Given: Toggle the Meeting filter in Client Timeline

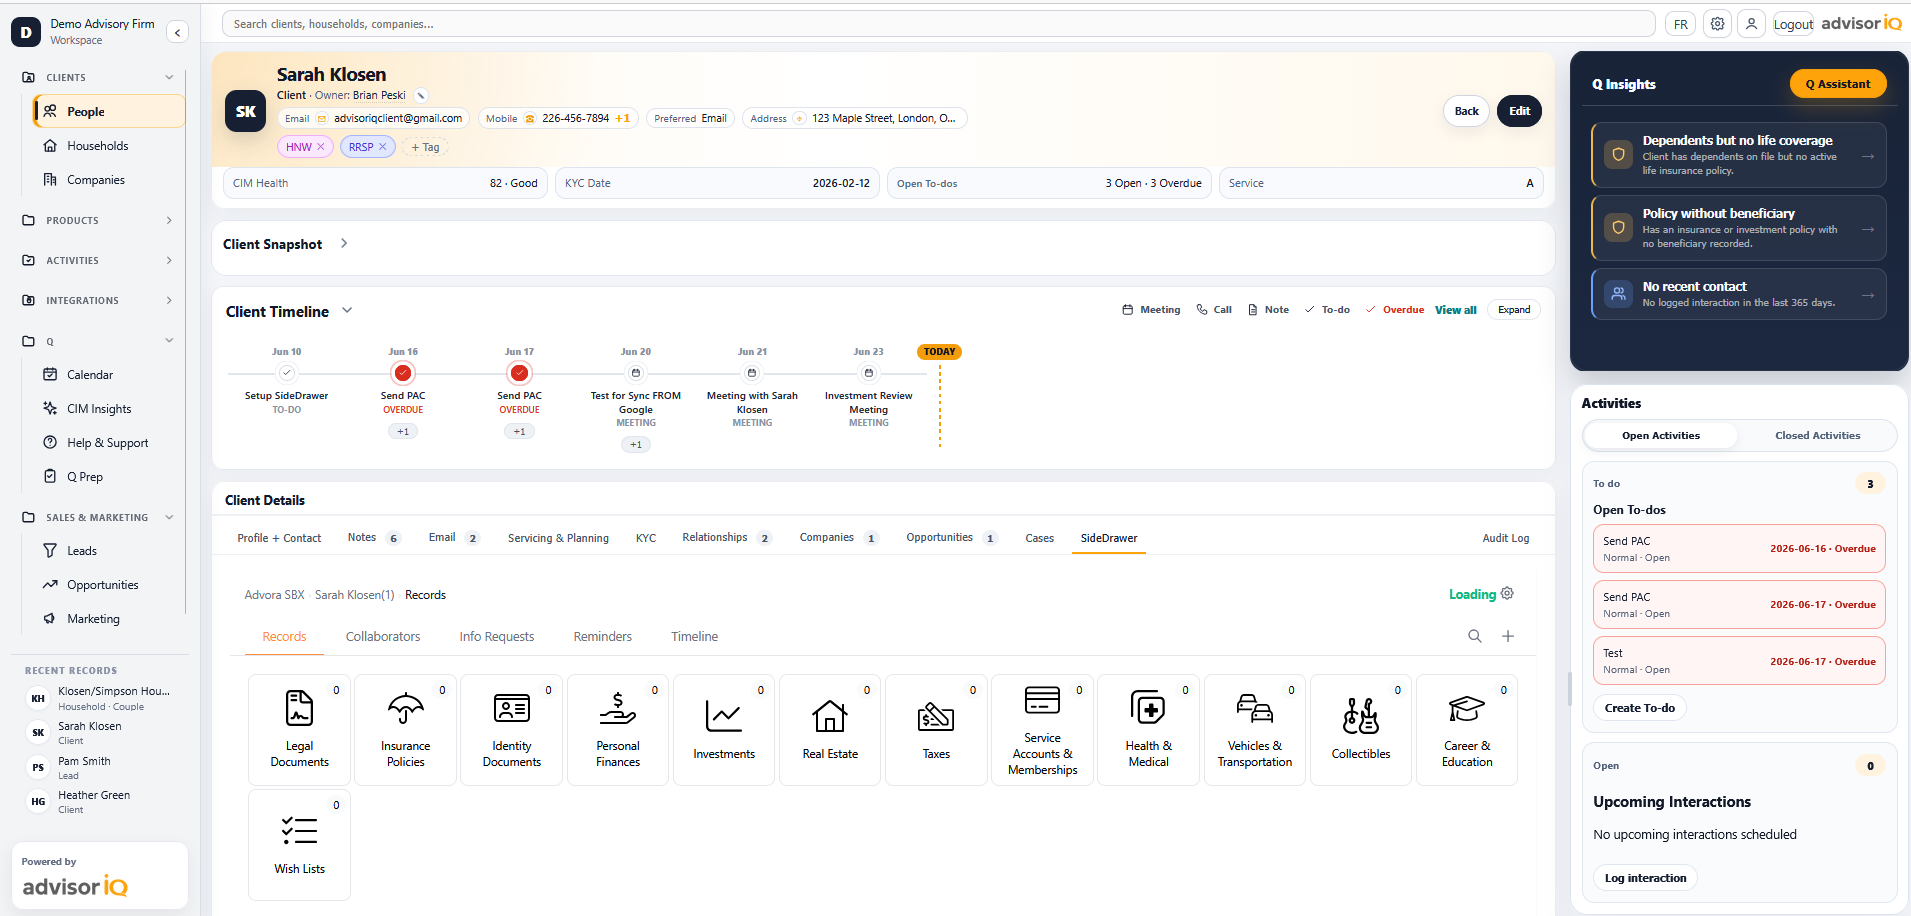Looking at the screenshot, I should pyautogui.click(x=1151, y=310).
